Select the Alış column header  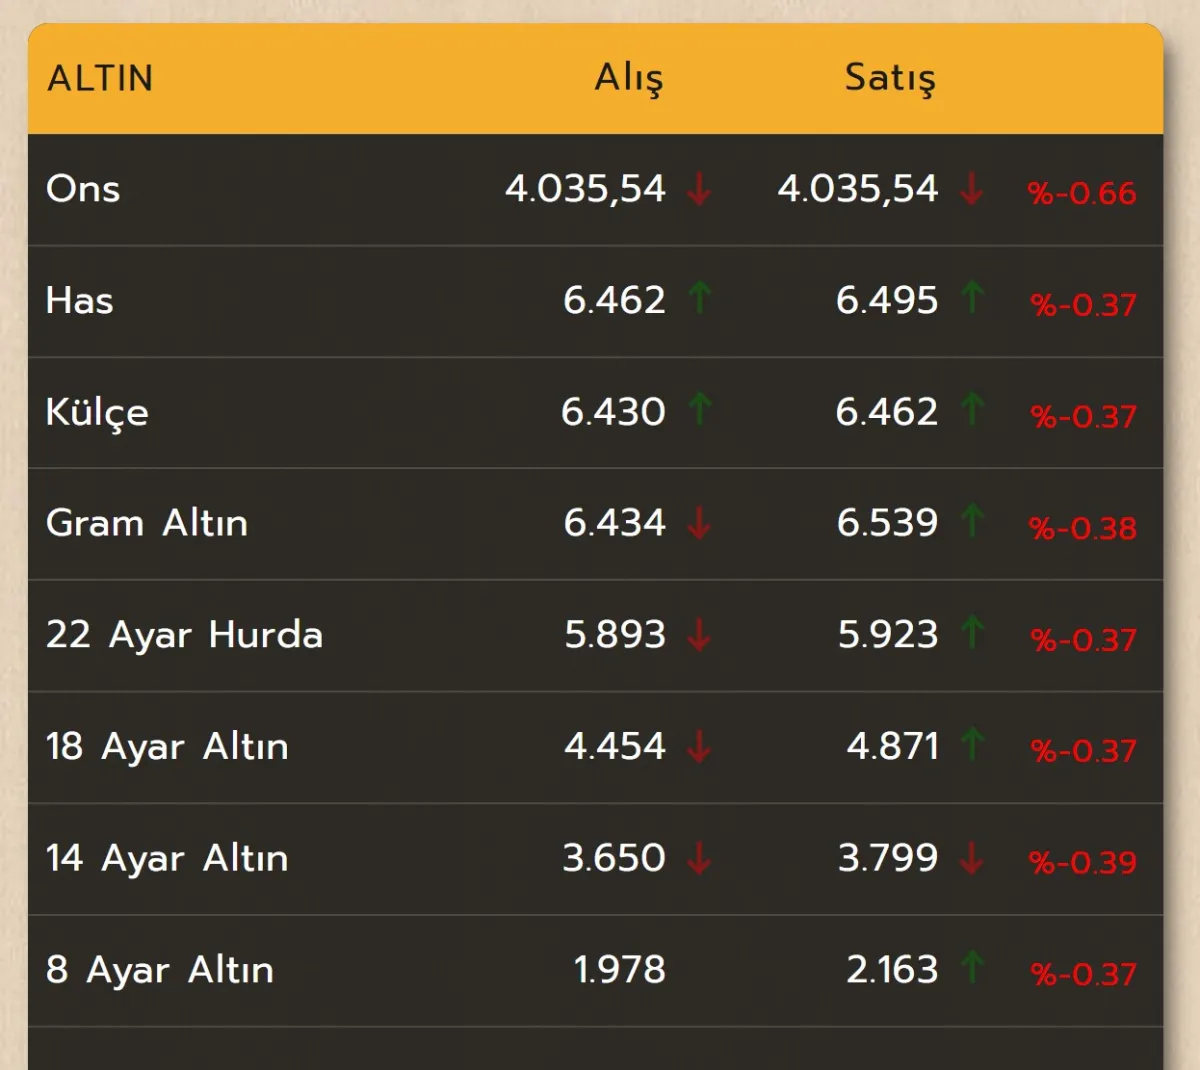(x=629, y=78)
